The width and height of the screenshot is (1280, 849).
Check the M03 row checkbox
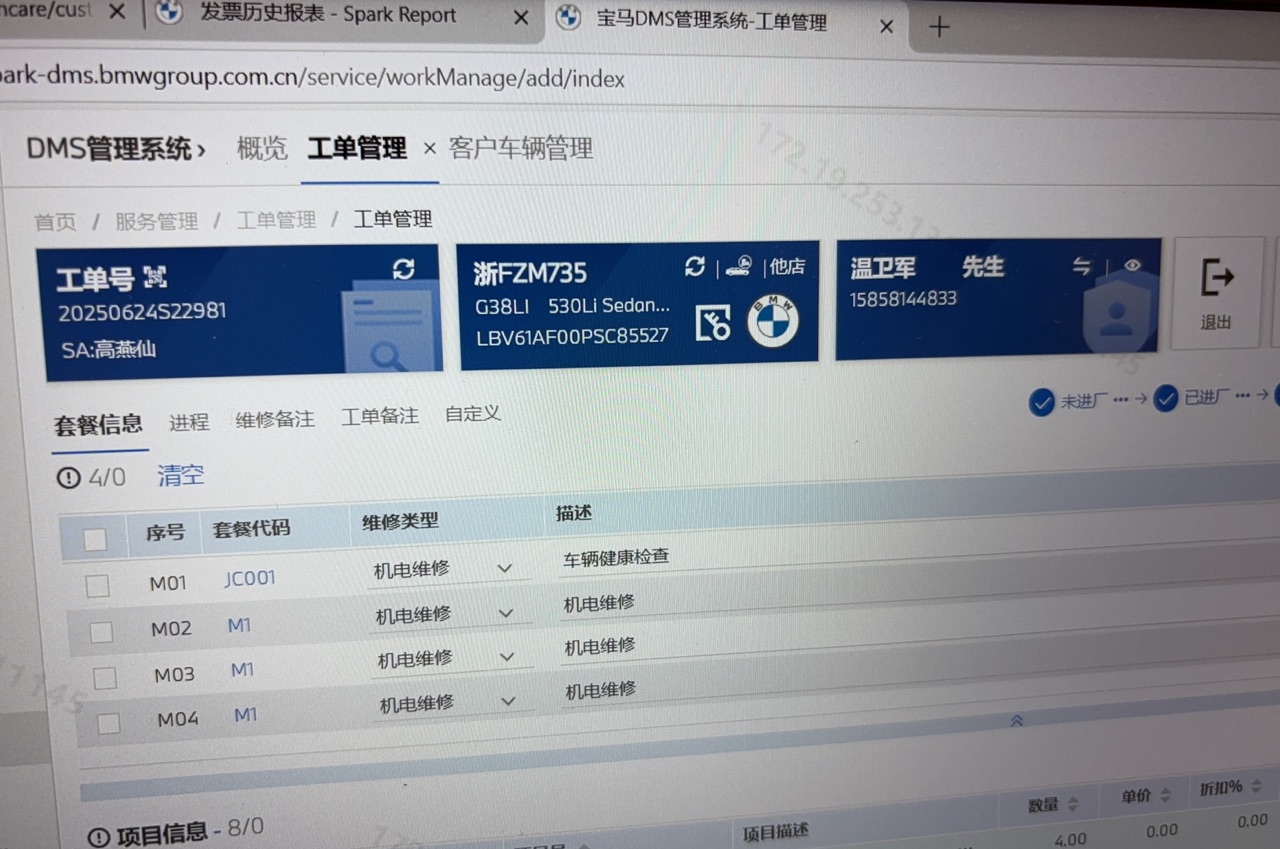click(x=104, y=678)
